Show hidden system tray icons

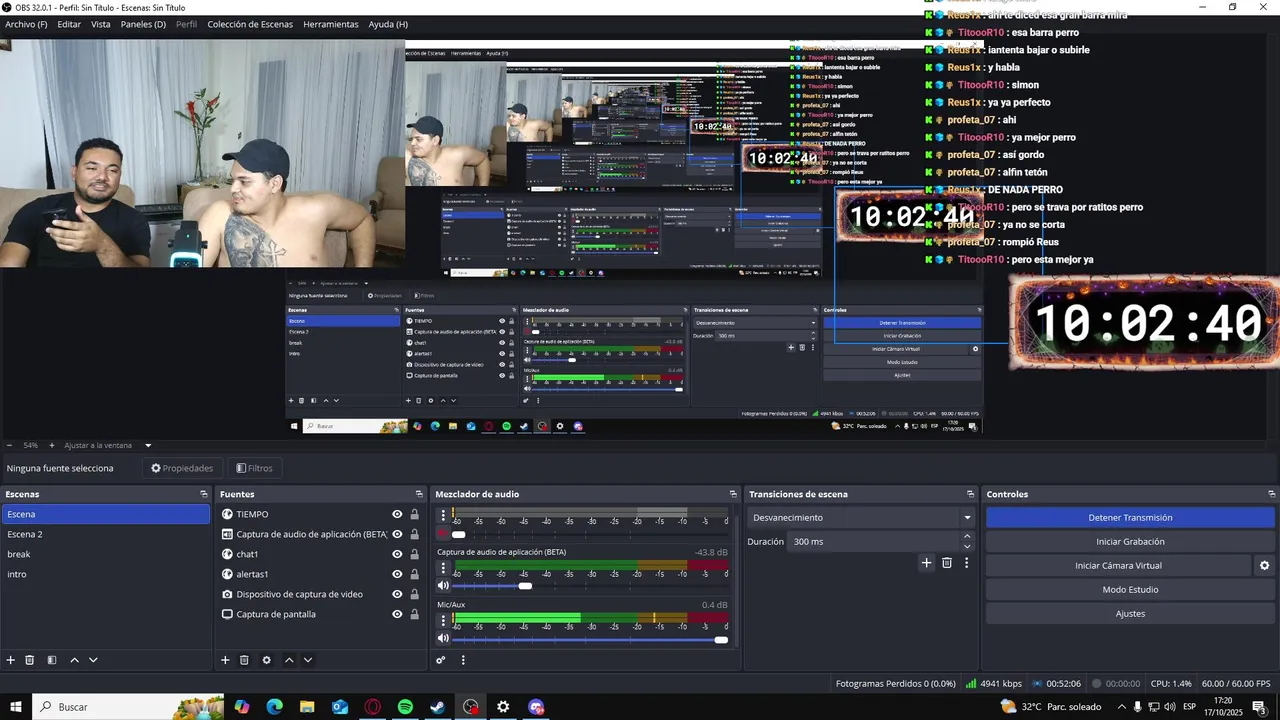[x=1121, y=707]
